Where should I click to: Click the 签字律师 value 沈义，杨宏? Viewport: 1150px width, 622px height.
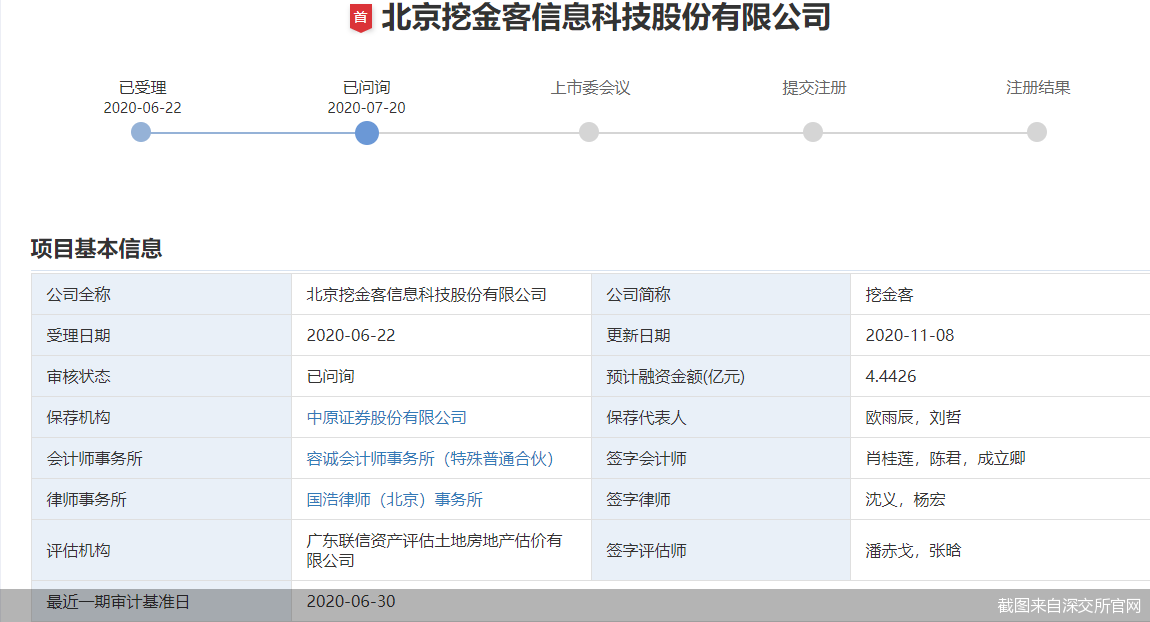pyautogui.click(x=905, y=500)
